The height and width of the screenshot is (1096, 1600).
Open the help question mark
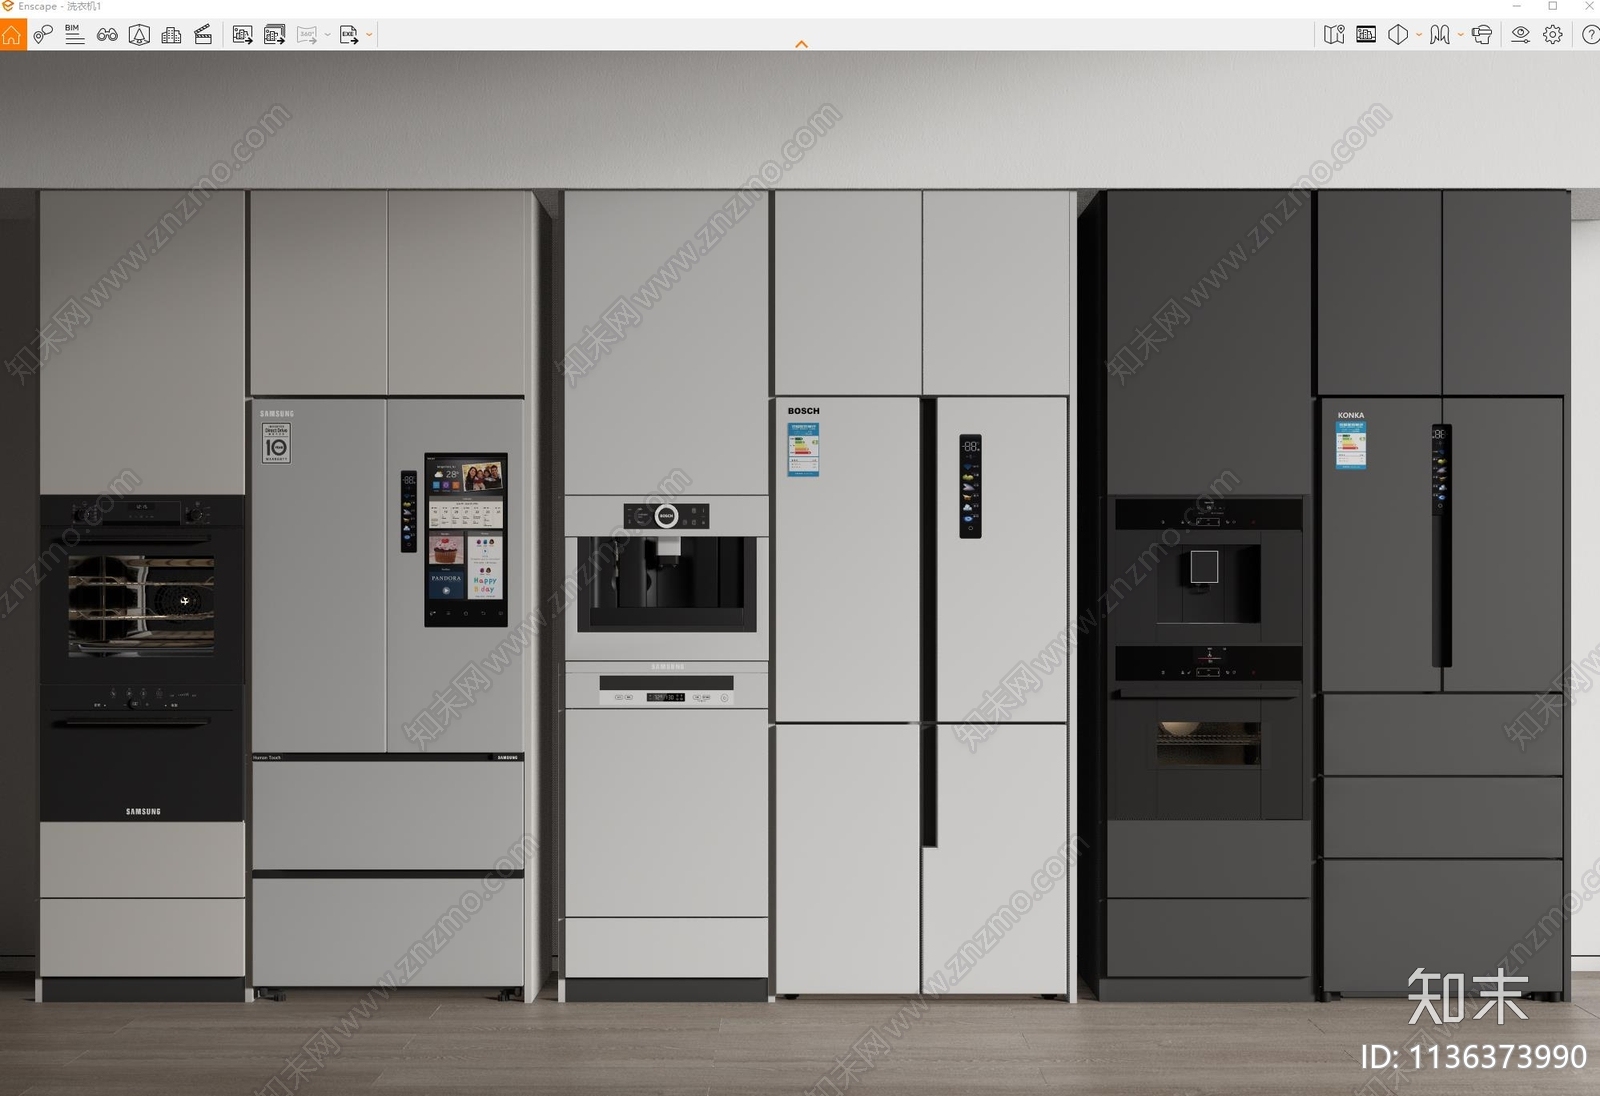(1590, 35)
